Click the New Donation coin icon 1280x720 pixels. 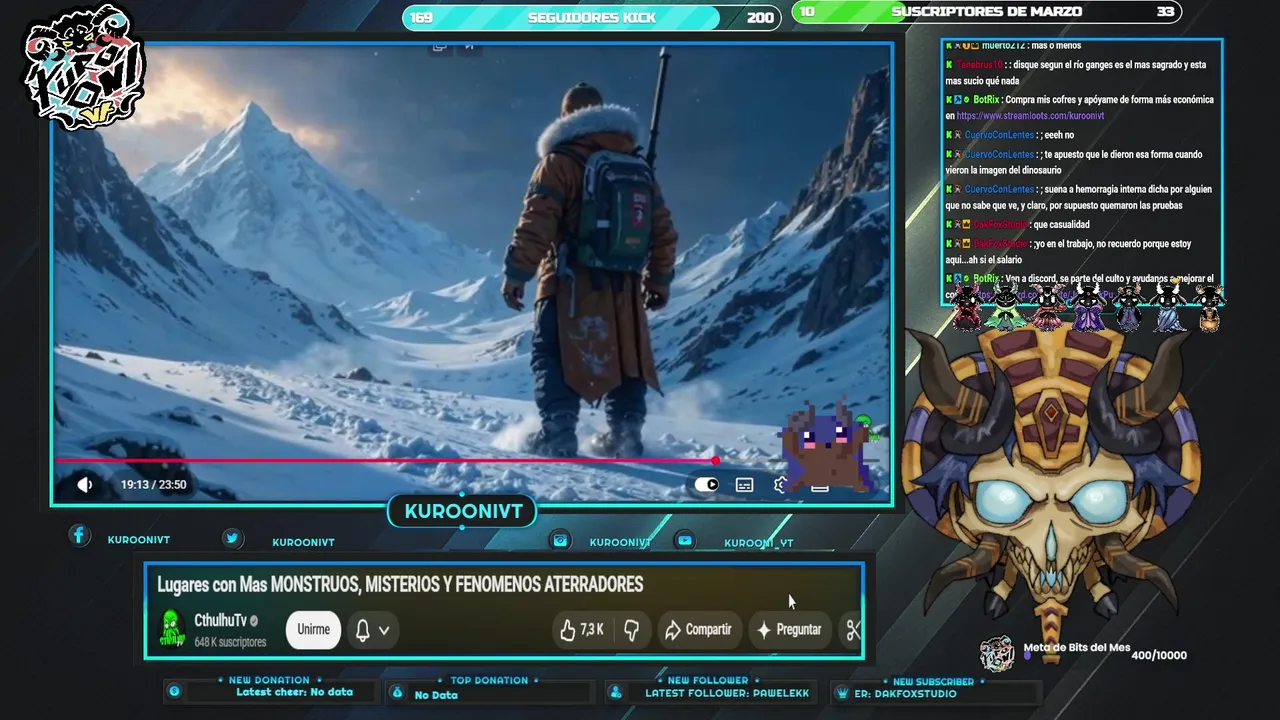click(174, 691)
